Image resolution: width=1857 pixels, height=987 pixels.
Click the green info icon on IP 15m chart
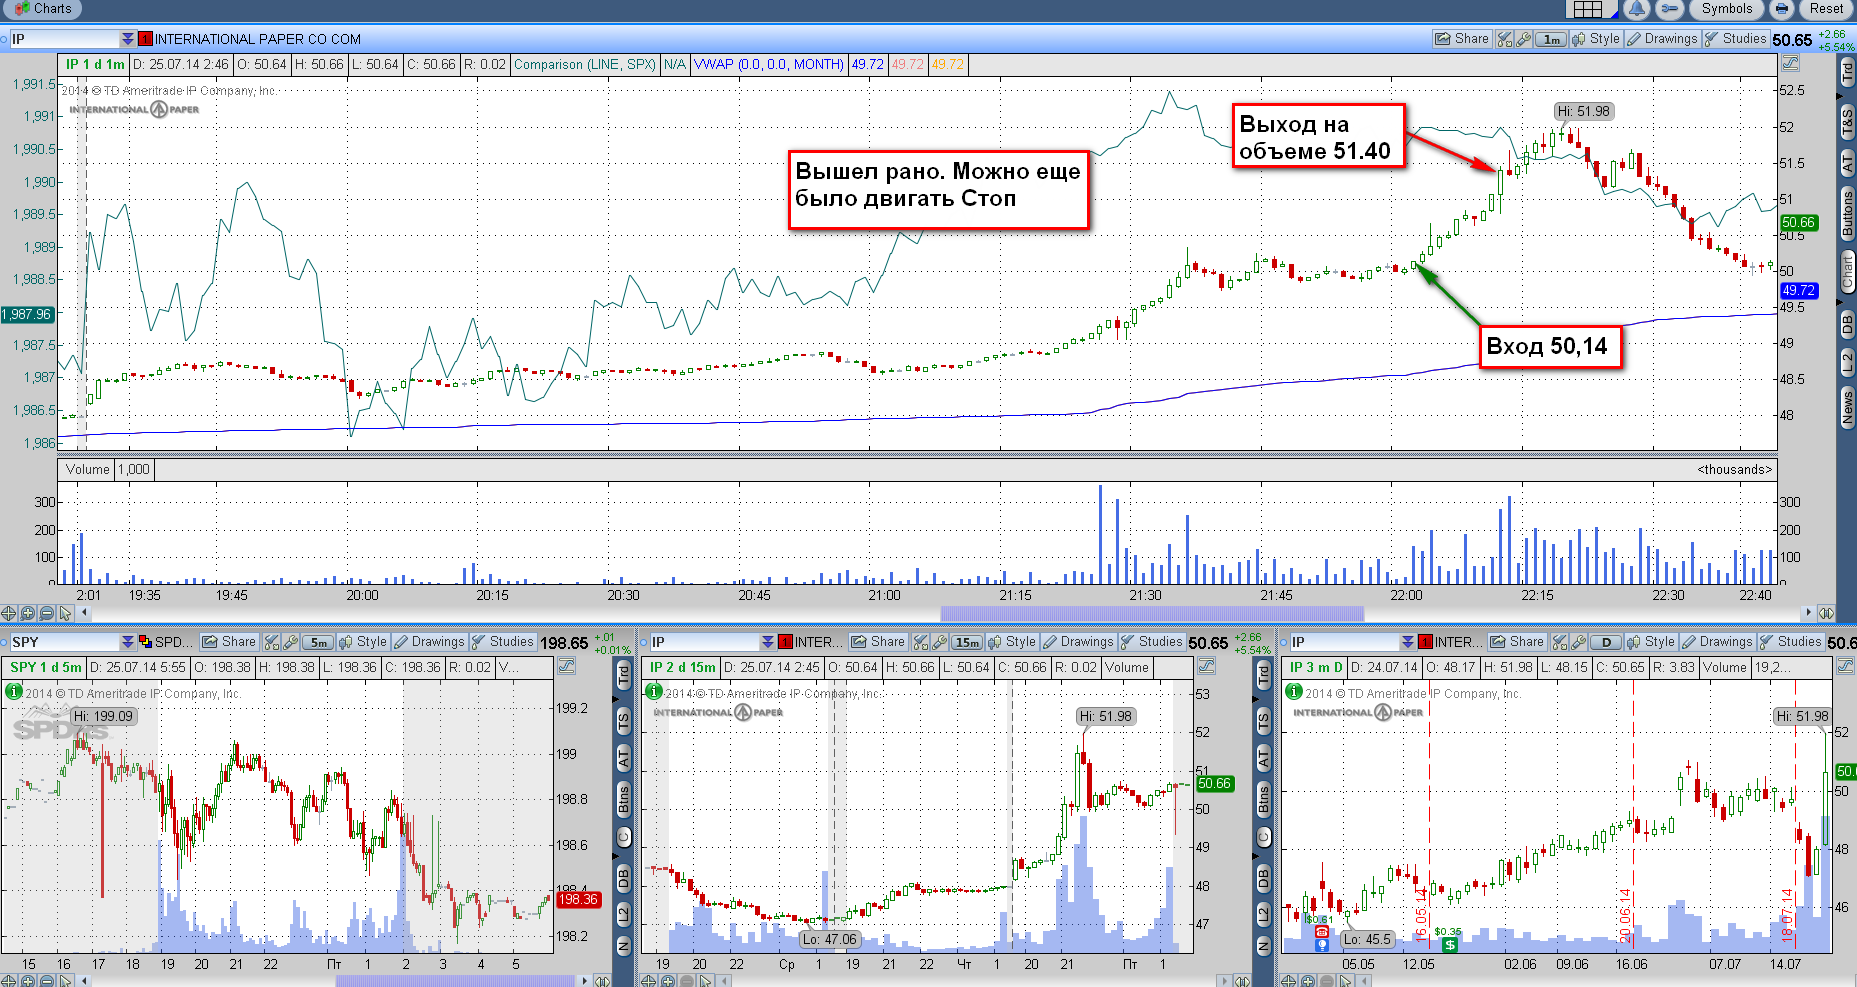[654, 691]
